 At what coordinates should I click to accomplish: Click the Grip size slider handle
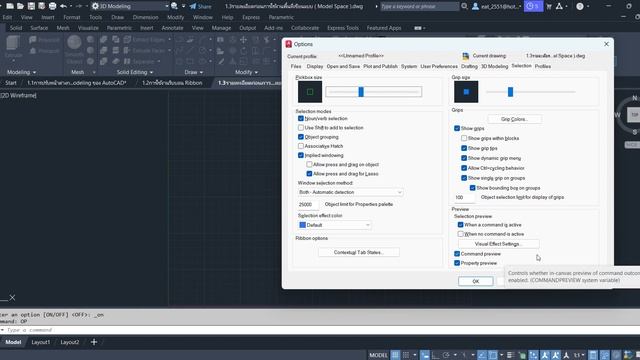(x=510, y=92)
